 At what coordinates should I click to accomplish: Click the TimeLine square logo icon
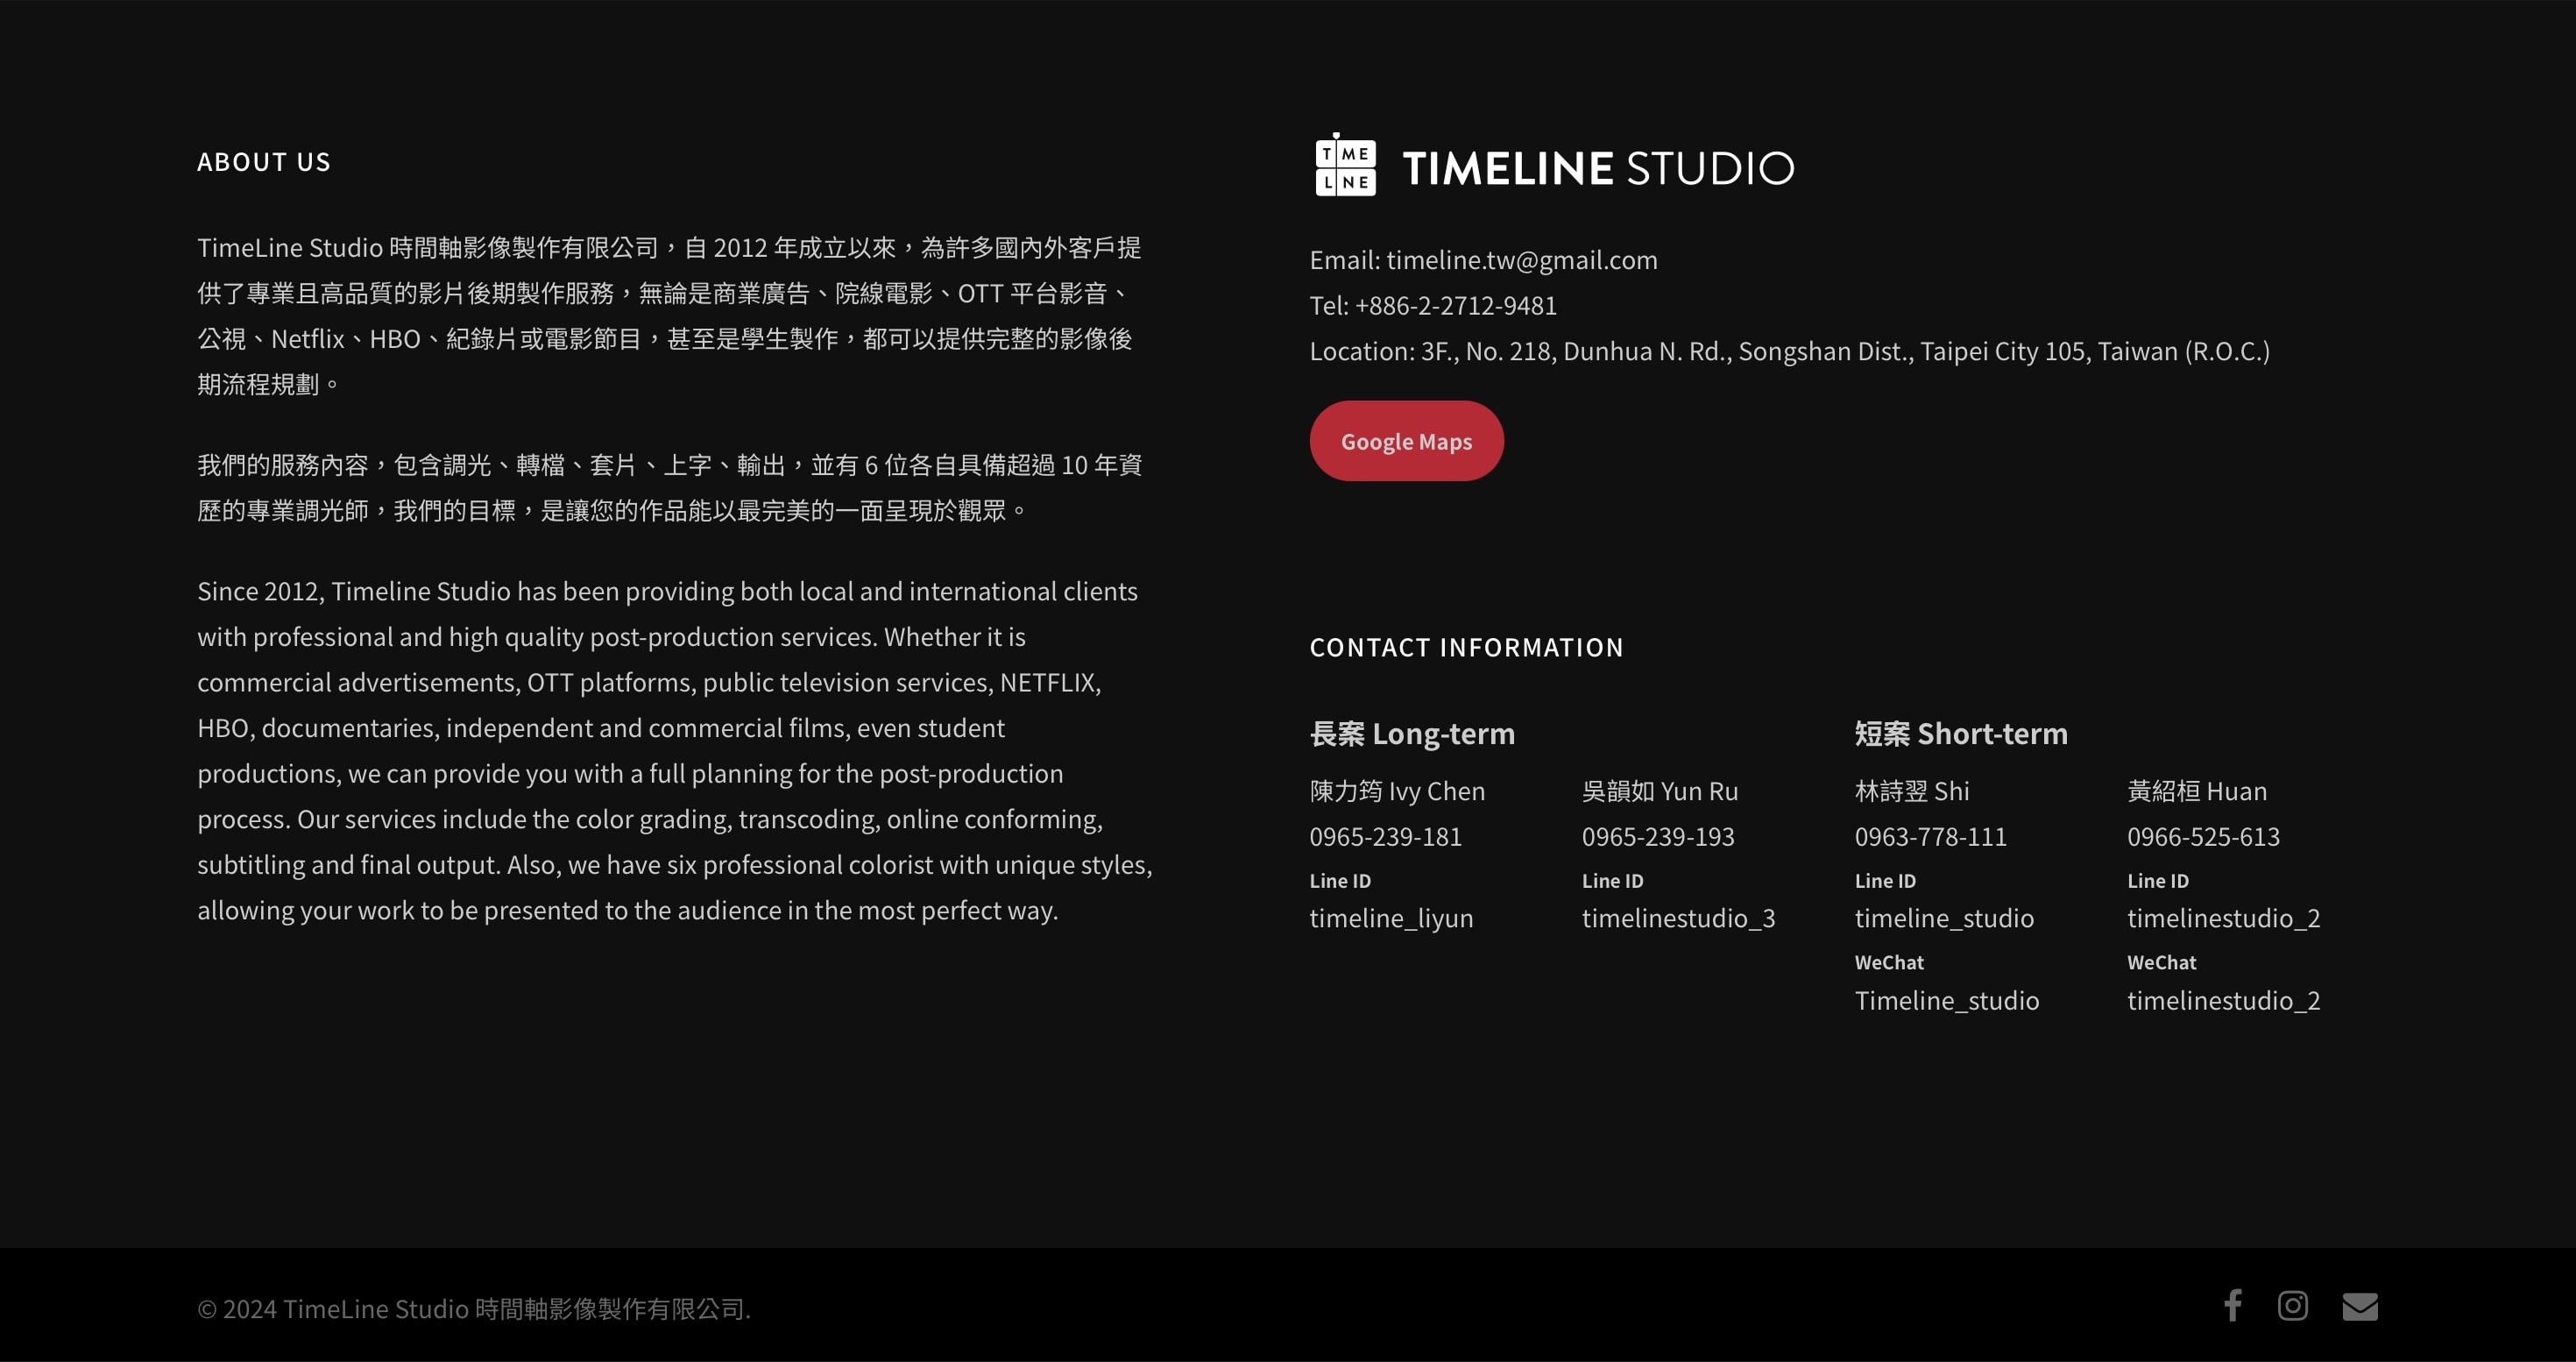pyautogui.click(x=1345, y=165)
